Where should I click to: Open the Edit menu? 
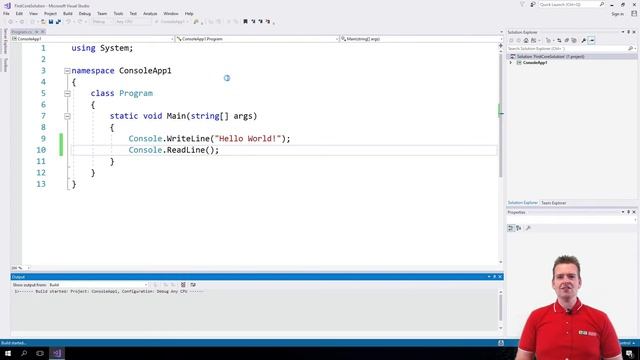pos(19,13)
